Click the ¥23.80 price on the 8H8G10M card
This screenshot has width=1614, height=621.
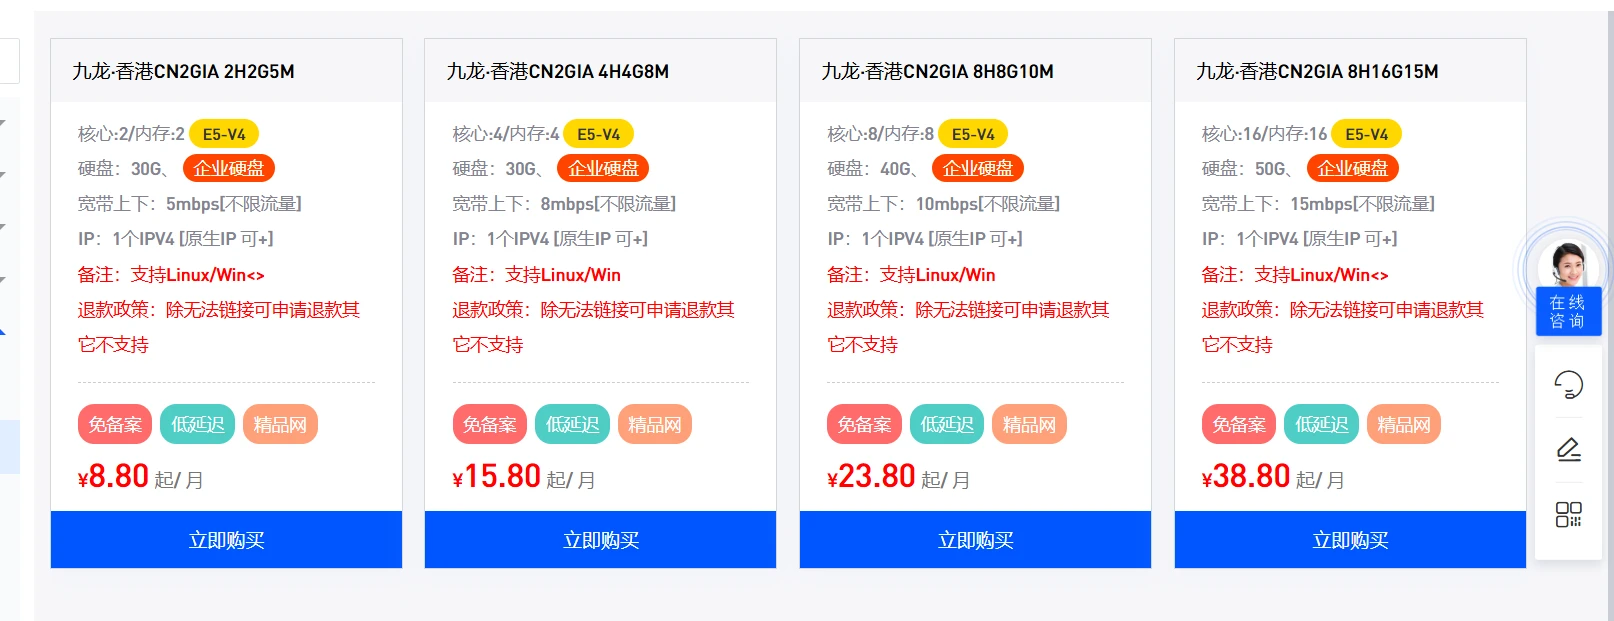click(x=871, y=476)
